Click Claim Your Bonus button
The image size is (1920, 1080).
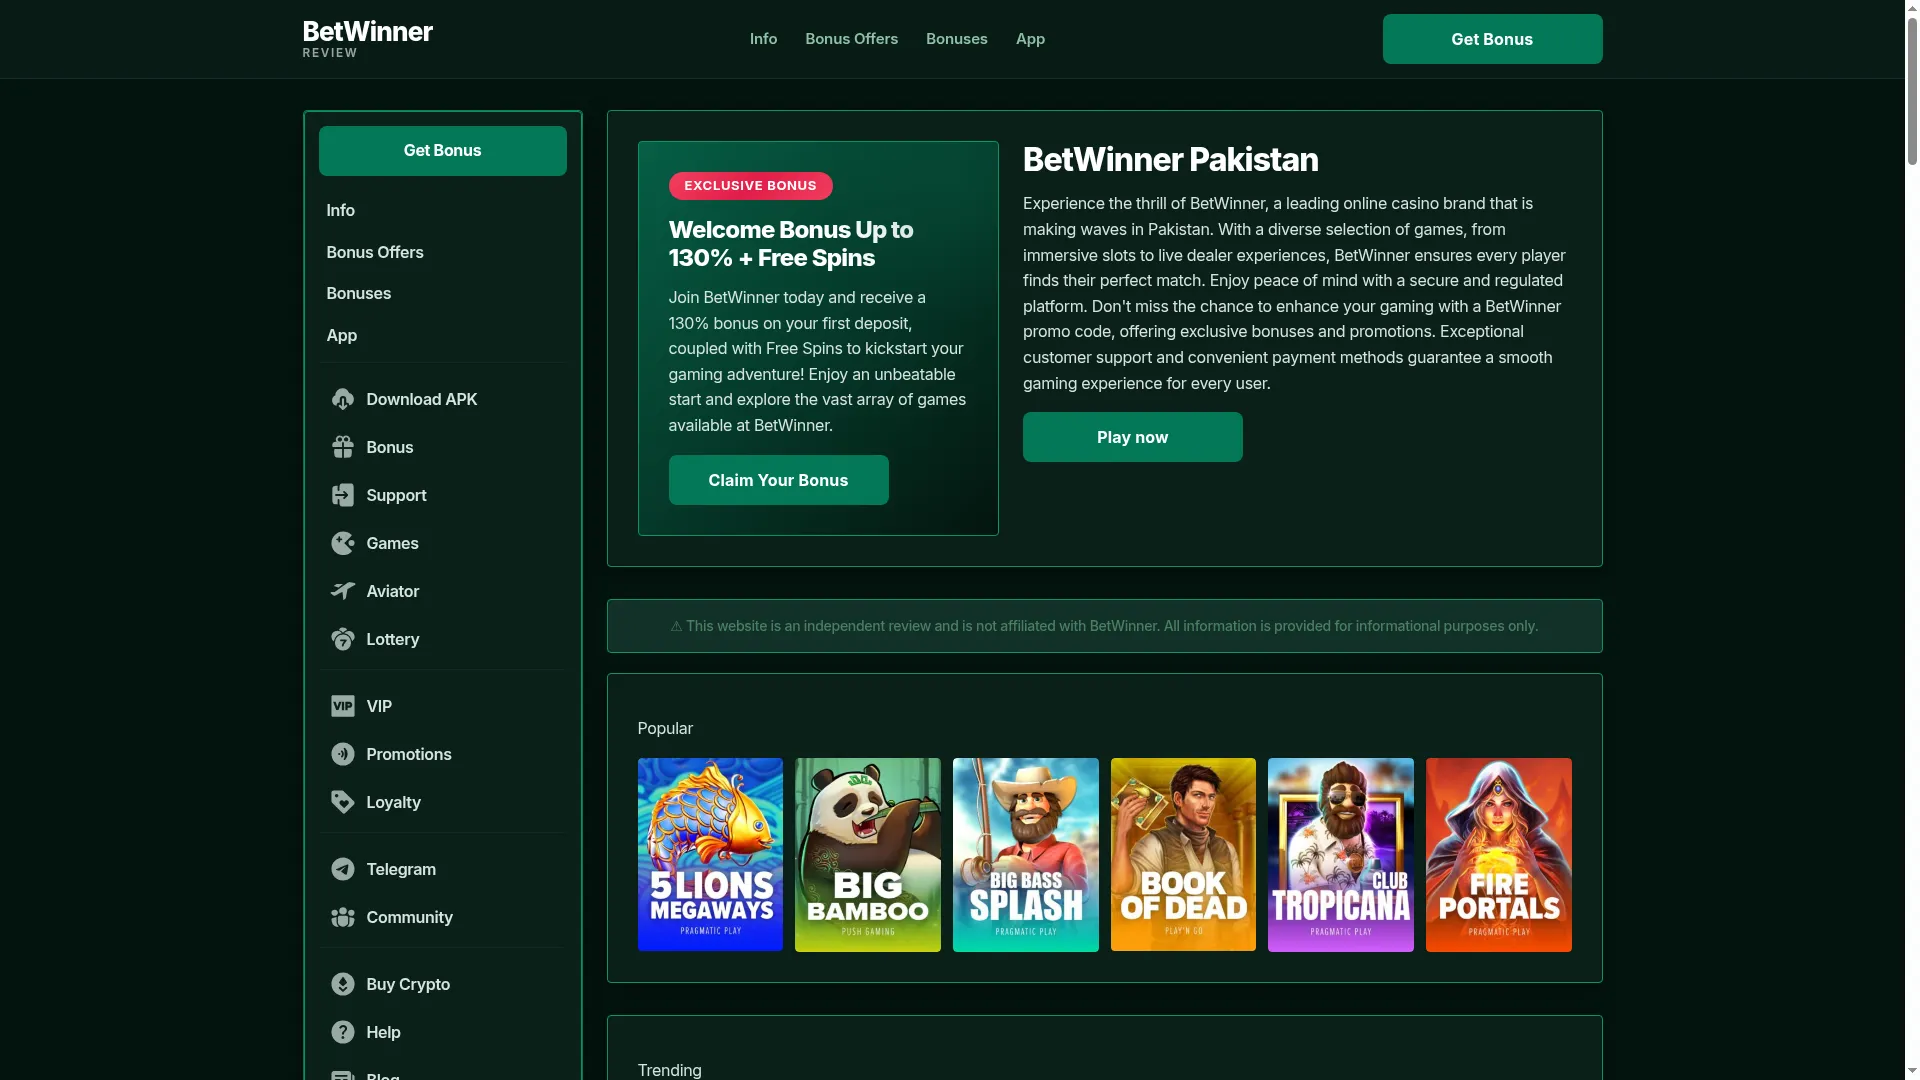point(778,480)
